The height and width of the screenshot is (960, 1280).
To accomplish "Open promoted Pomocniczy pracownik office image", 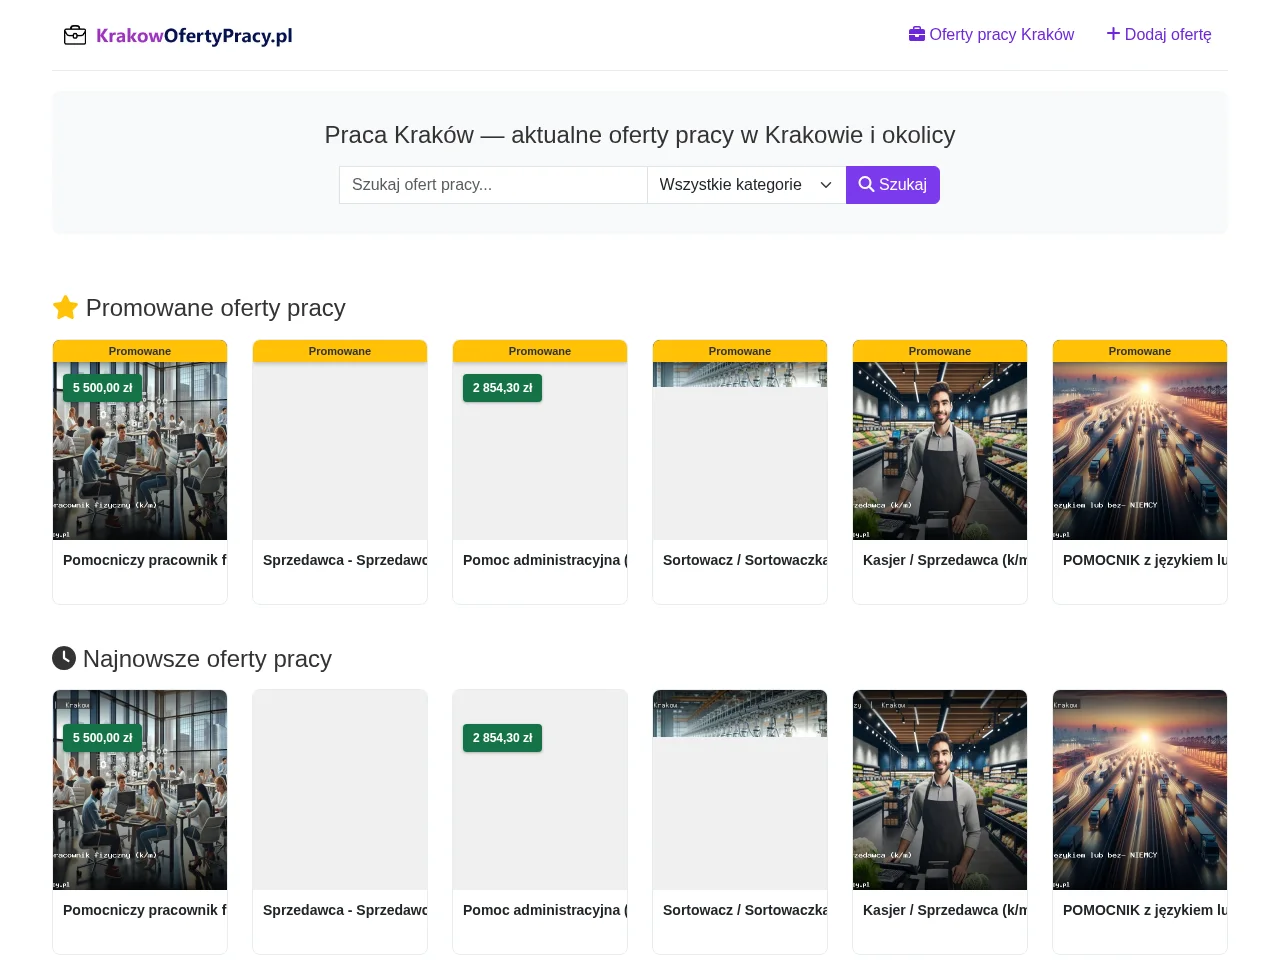I will [x=140, y=451].
